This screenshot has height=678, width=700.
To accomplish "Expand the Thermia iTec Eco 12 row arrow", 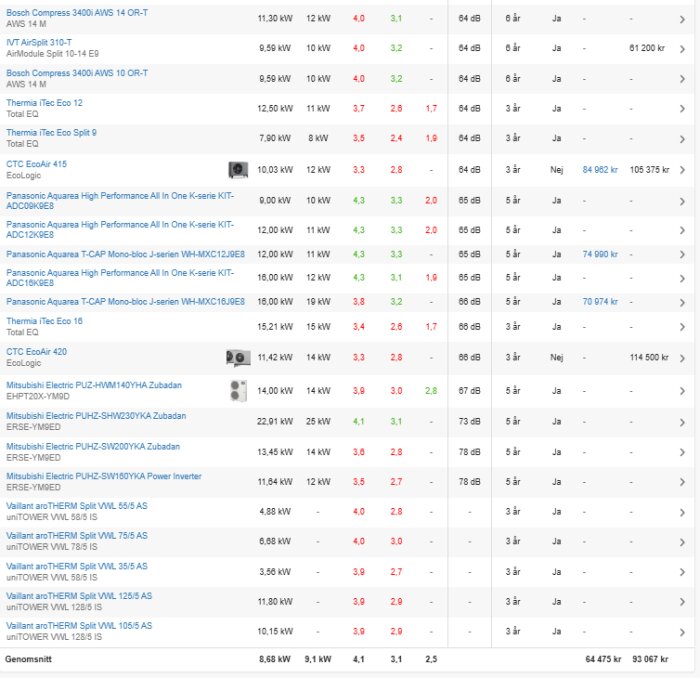I will (x=683, y=108).
